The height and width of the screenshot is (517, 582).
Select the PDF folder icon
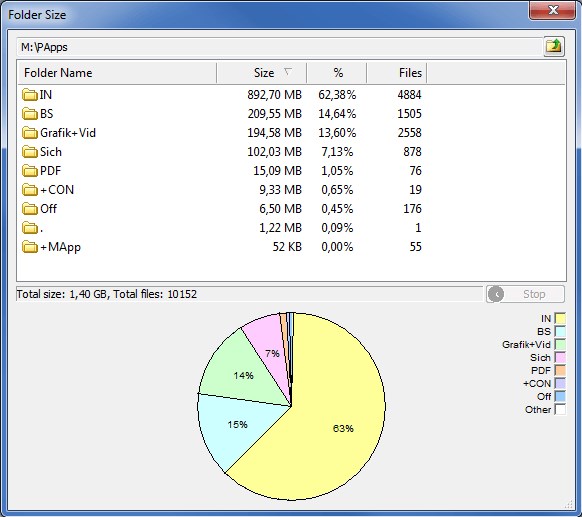click(x=29, y=171)
